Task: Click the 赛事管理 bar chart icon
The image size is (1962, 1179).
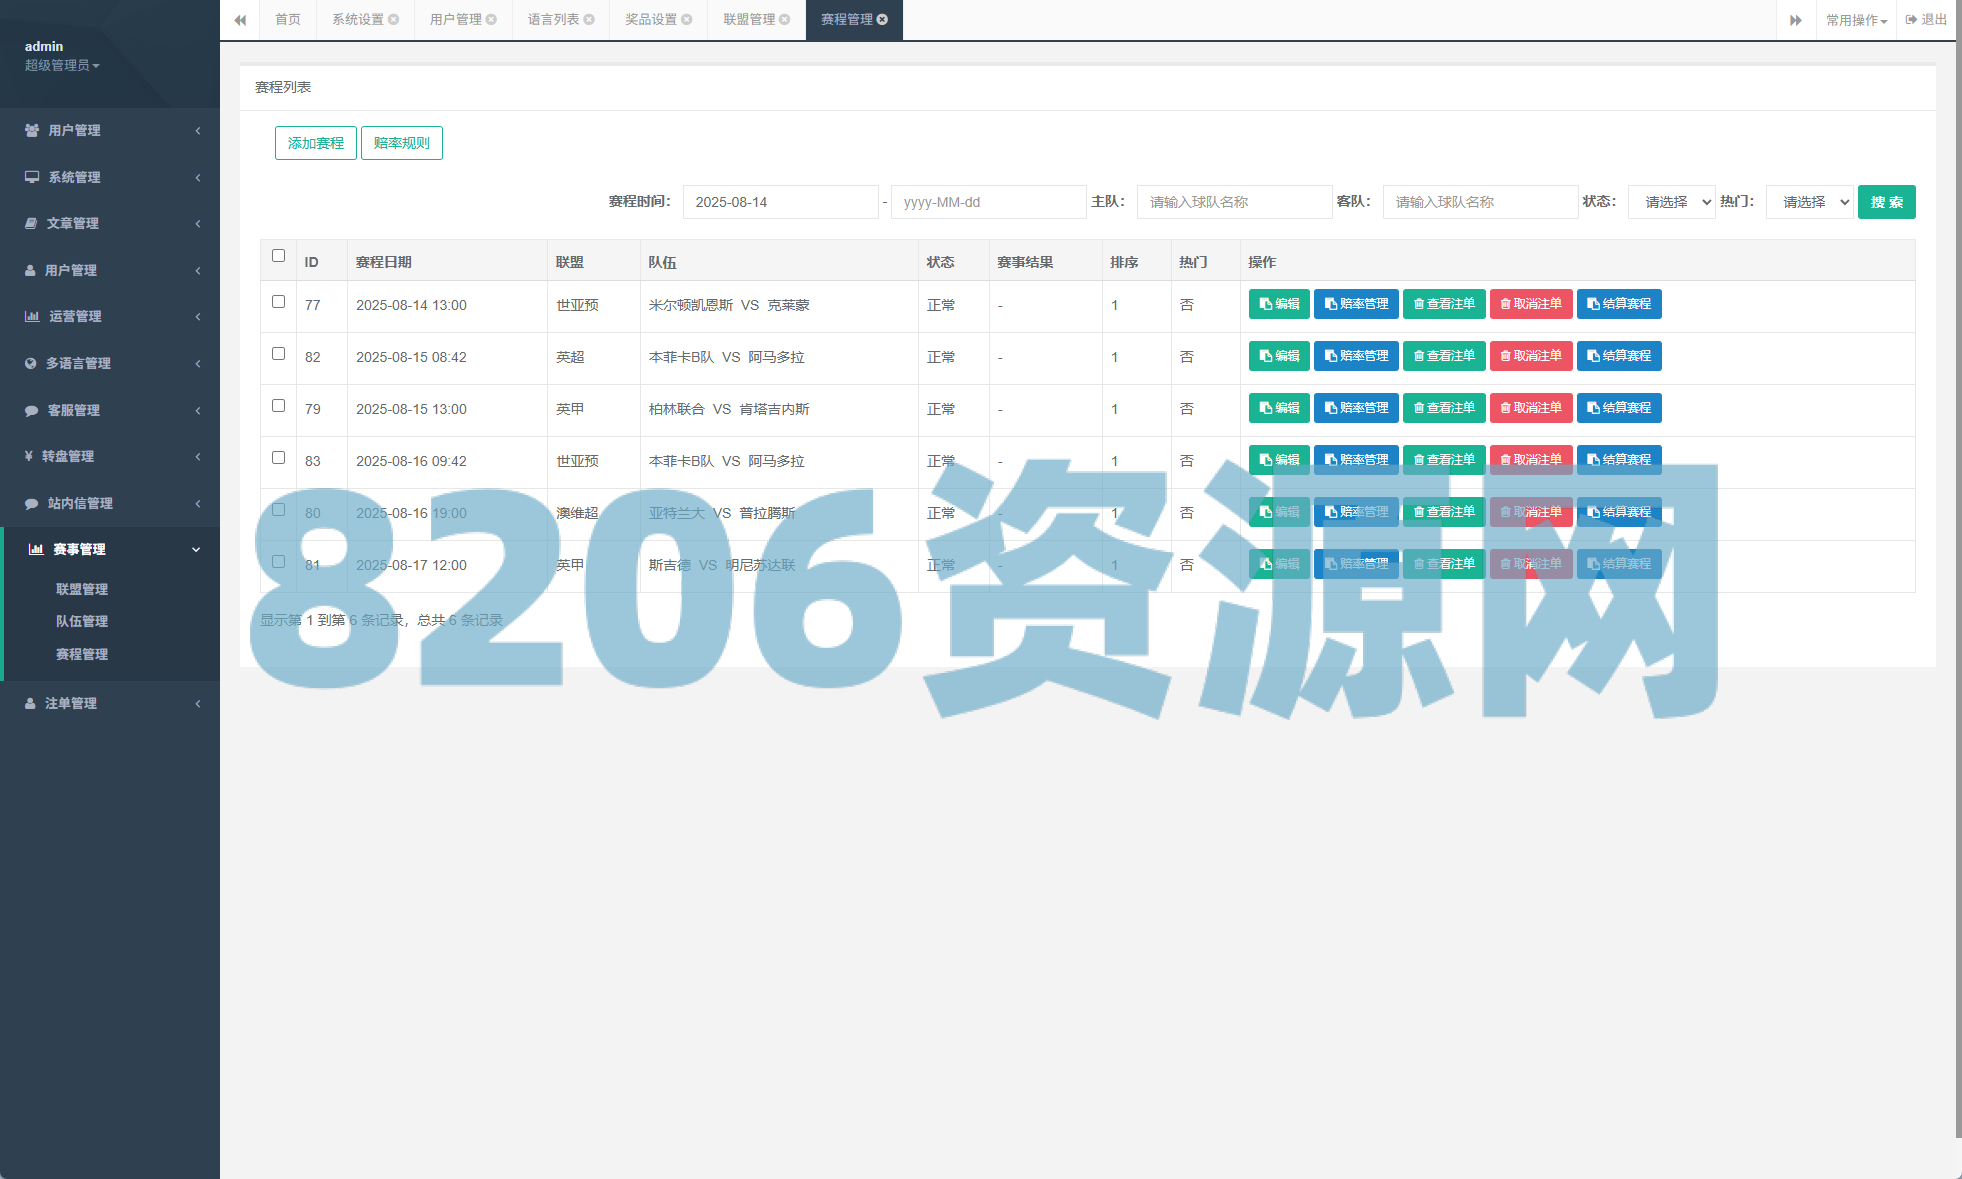Action: pyautogui.click(x=36, y=549)
